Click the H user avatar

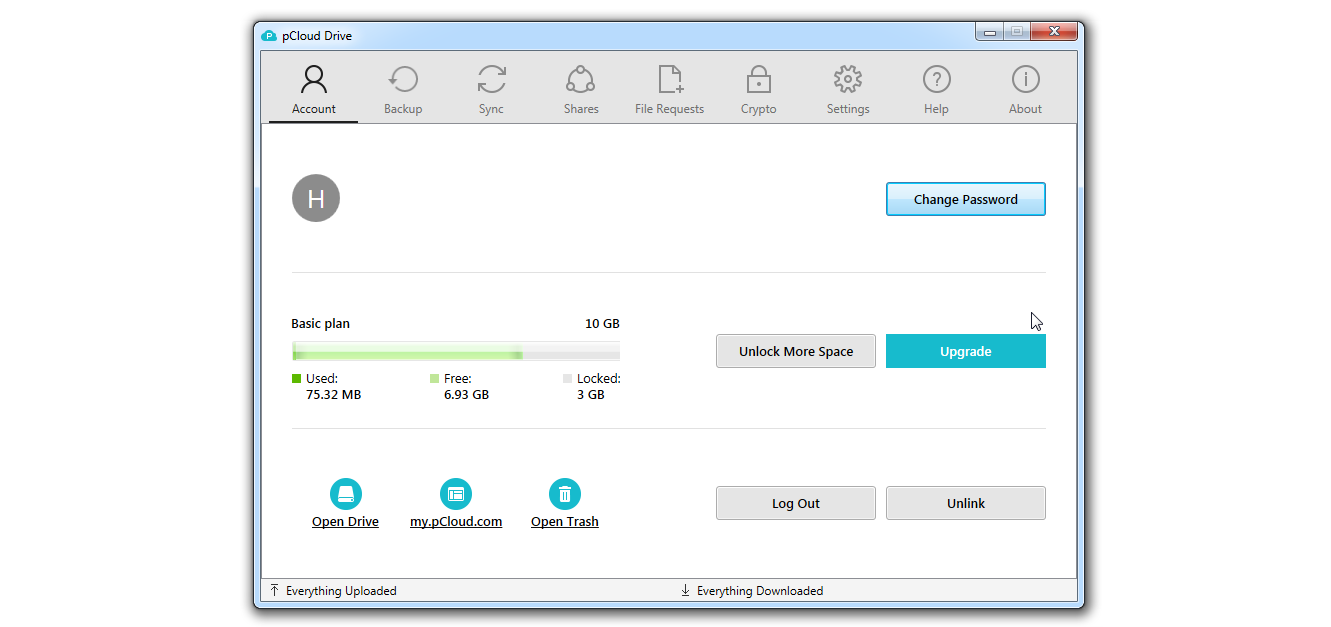point(316,198)
